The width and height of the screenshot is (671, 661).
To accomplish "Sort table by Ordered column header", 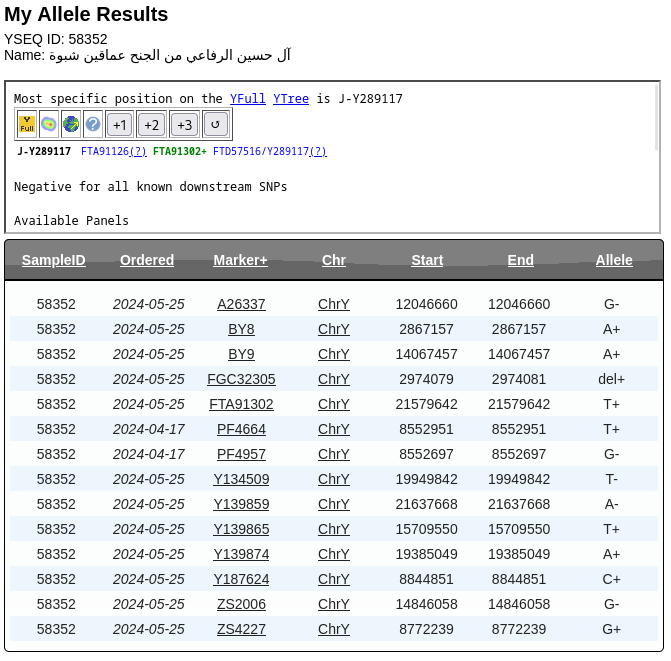I will [147, 260].
